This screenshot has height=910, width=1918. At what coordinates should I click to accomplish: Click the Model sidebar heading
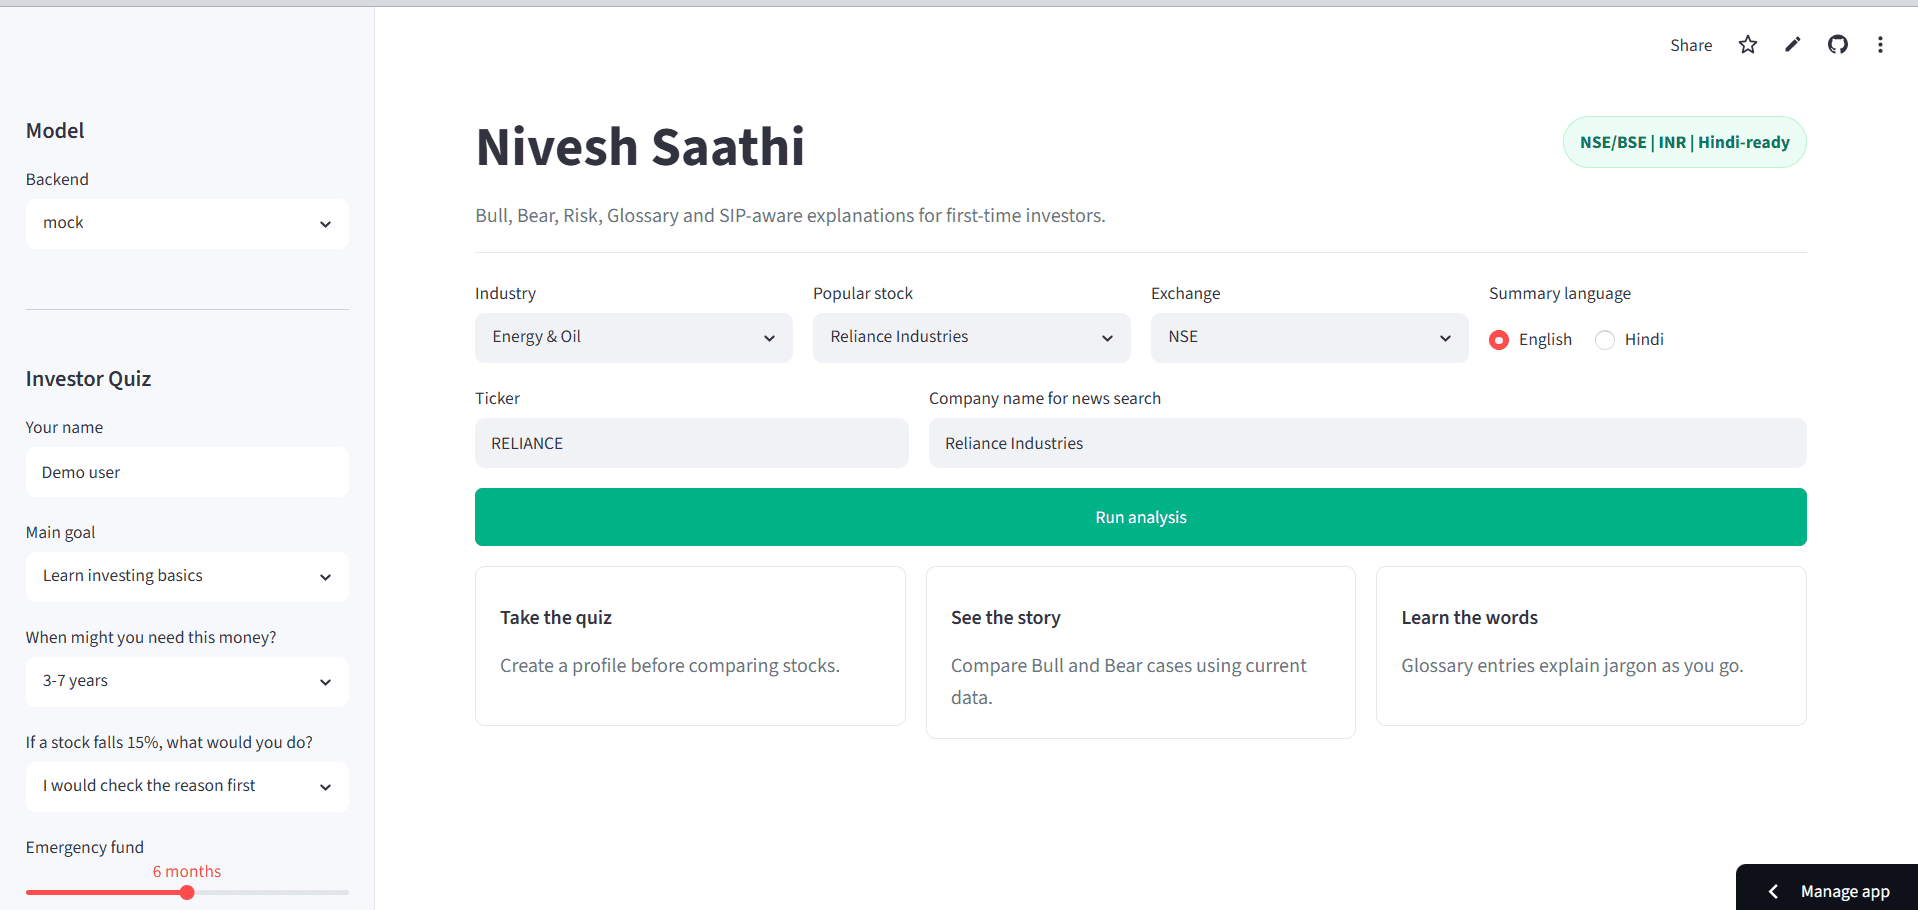pyautogui.click(x=55, y=131)
